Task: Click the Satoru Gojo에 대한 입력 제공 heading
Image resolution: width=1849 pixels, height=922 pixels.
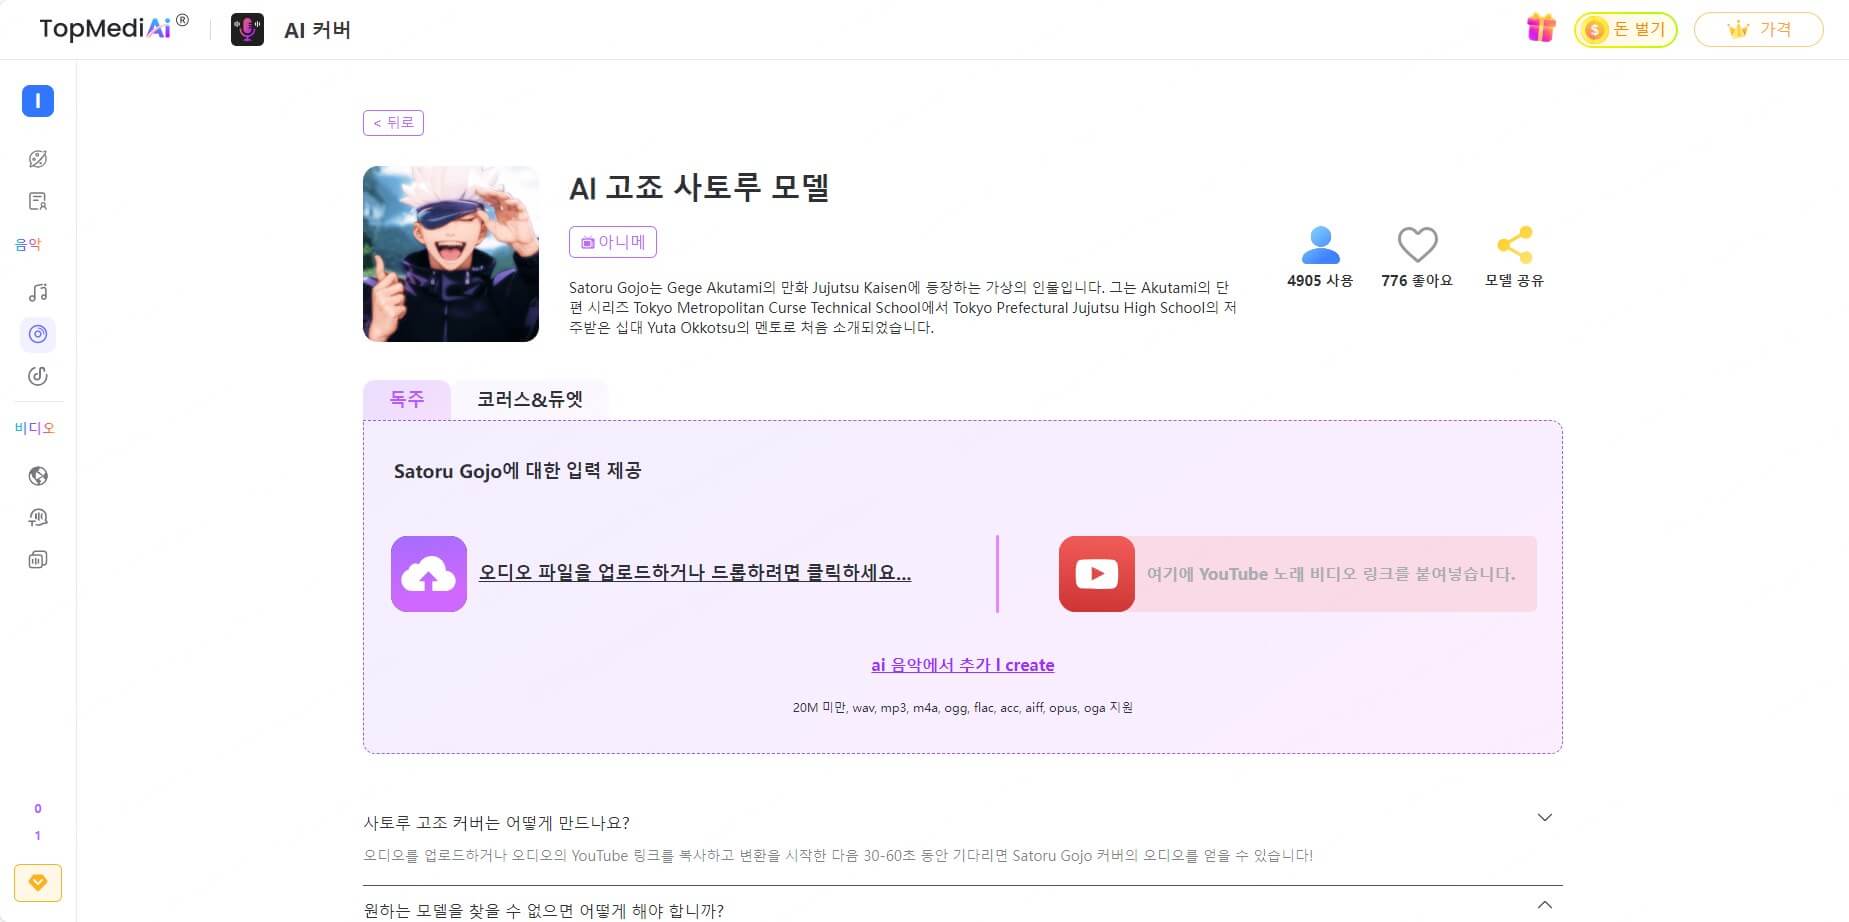Action: pos(517,471)
